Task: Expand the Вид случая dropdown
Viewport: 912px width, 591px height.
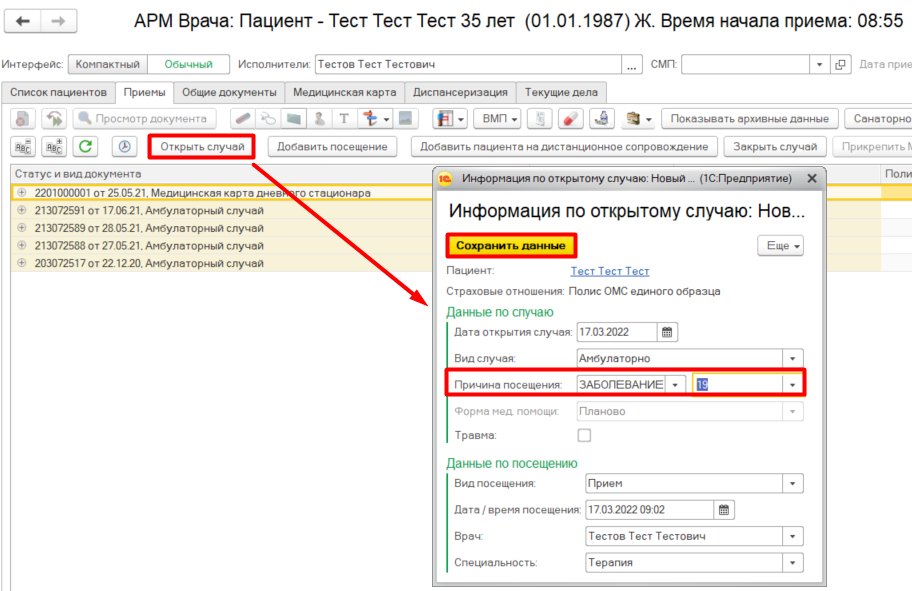Action: click(793, 358)
